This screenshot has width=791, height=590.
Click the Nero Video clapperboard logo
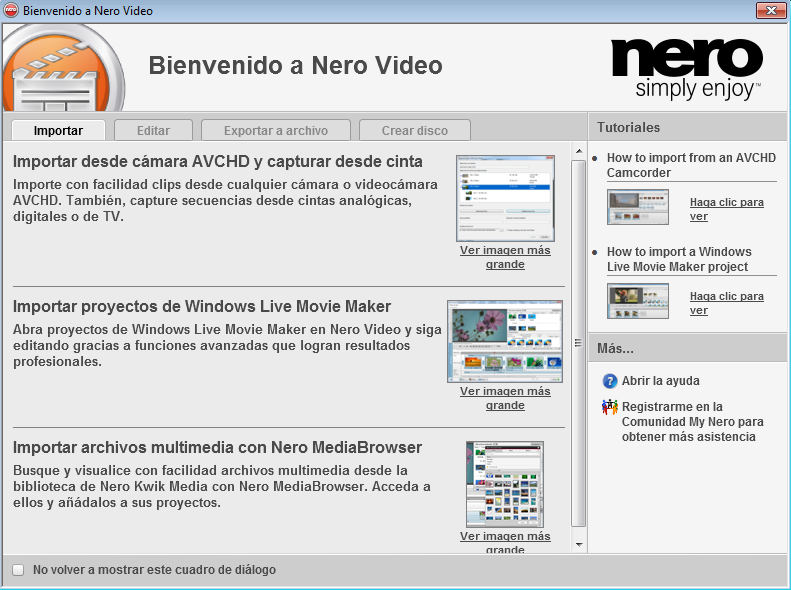63,68
